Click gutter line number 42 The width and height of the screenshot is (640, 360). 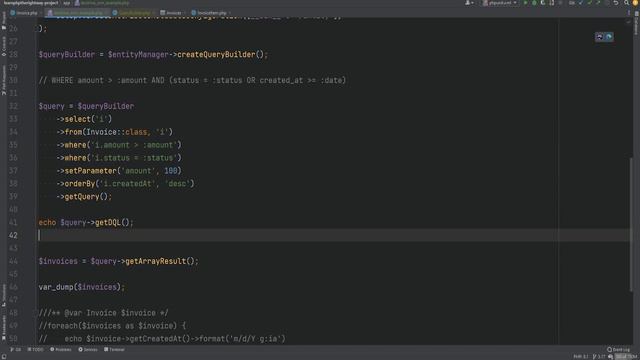pos(13,236)
